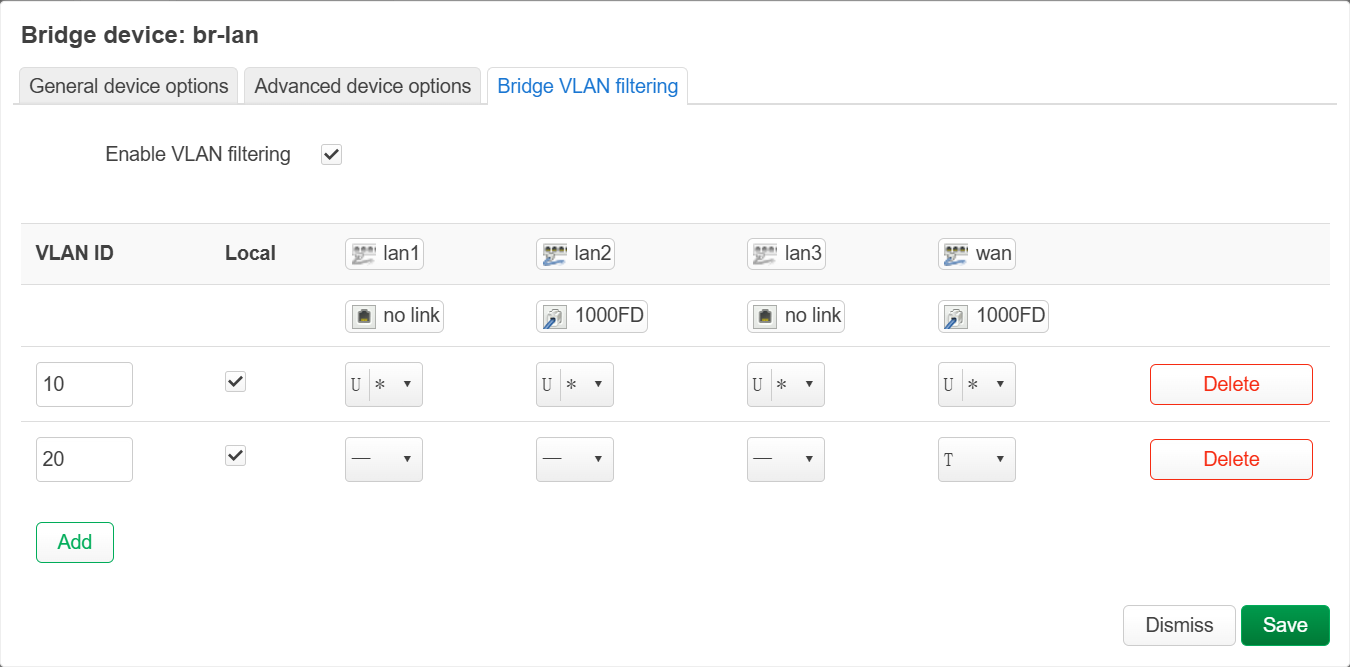Uncheck Local checkbox for VLAN 20

point(235,456)
